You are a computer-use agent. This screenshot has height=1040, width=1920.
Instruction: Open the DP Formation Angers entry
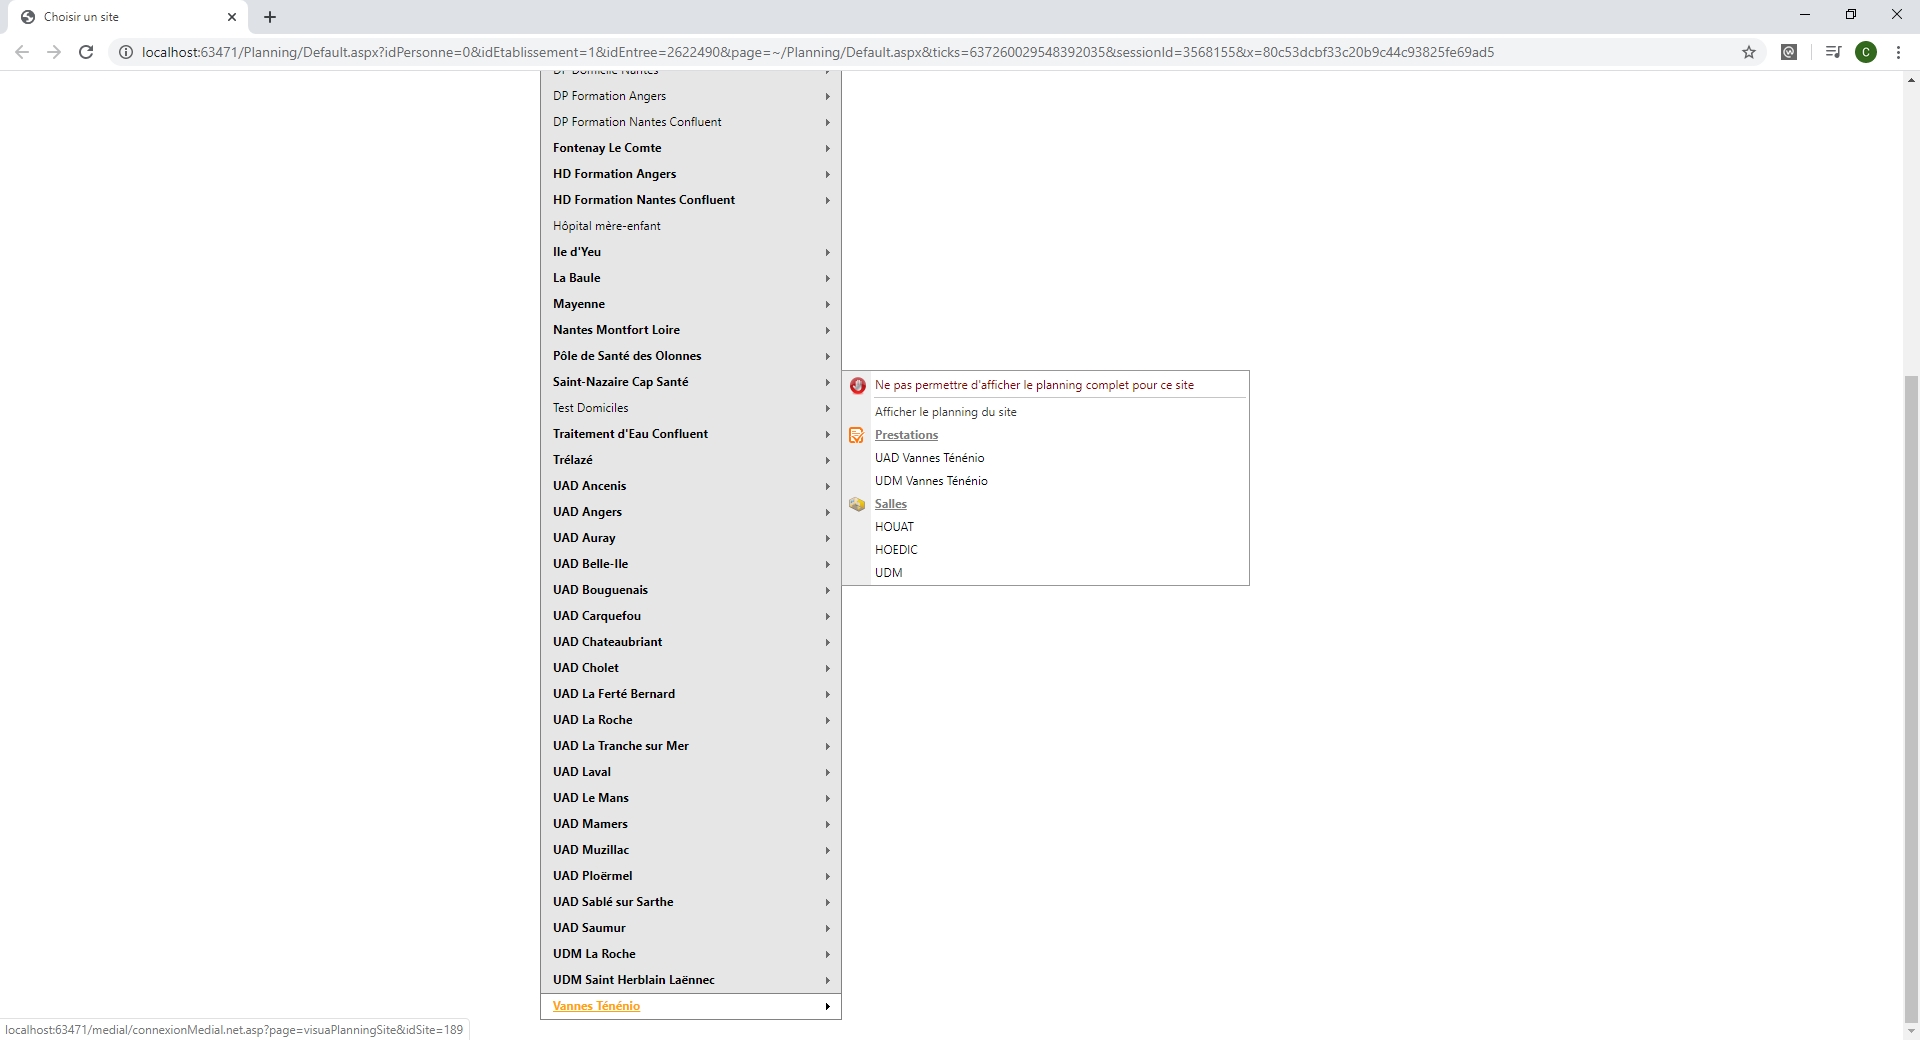point(609,96)
